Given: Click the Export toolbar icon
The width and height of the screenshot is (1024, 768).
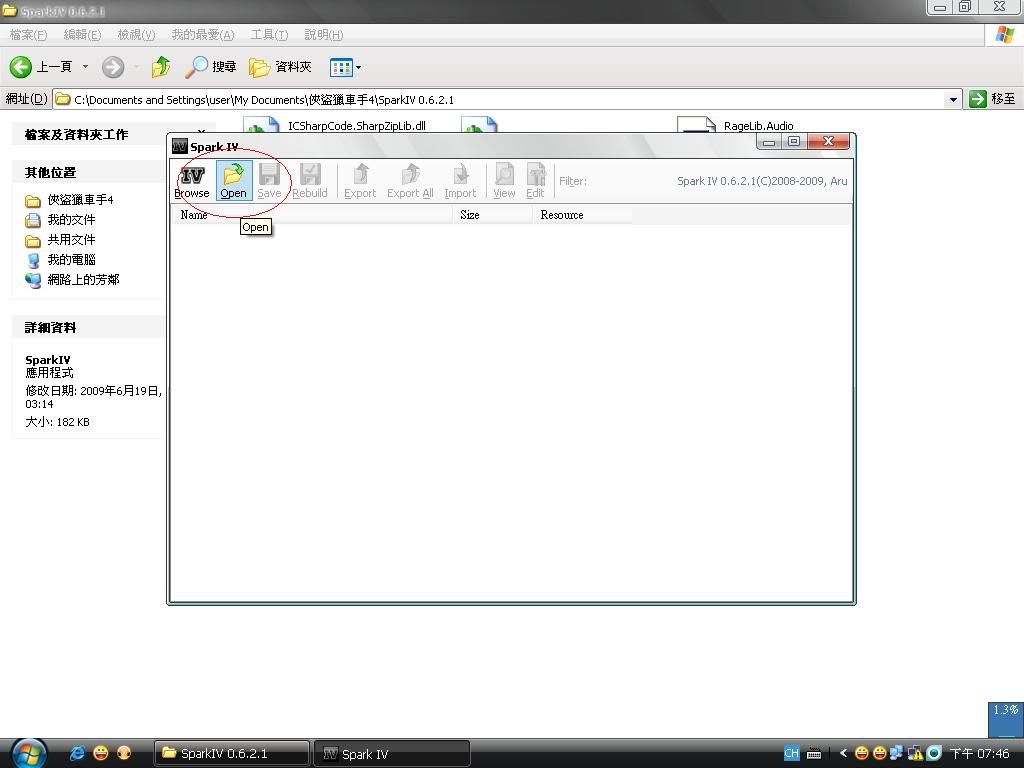Looking at the screenshot, I should 360,181.
